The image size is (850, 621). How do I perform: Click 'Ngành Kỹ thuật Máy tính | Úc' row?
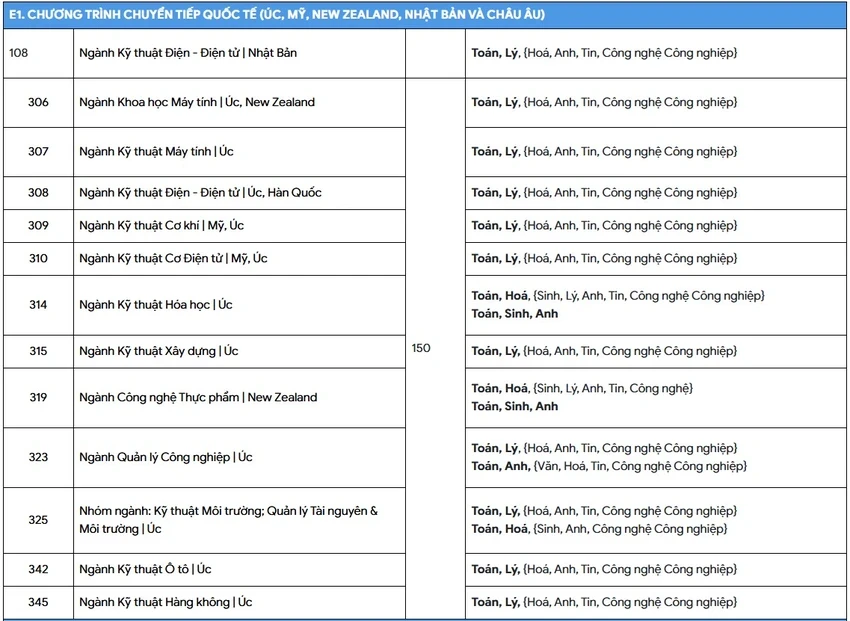(x=156, y=152)
